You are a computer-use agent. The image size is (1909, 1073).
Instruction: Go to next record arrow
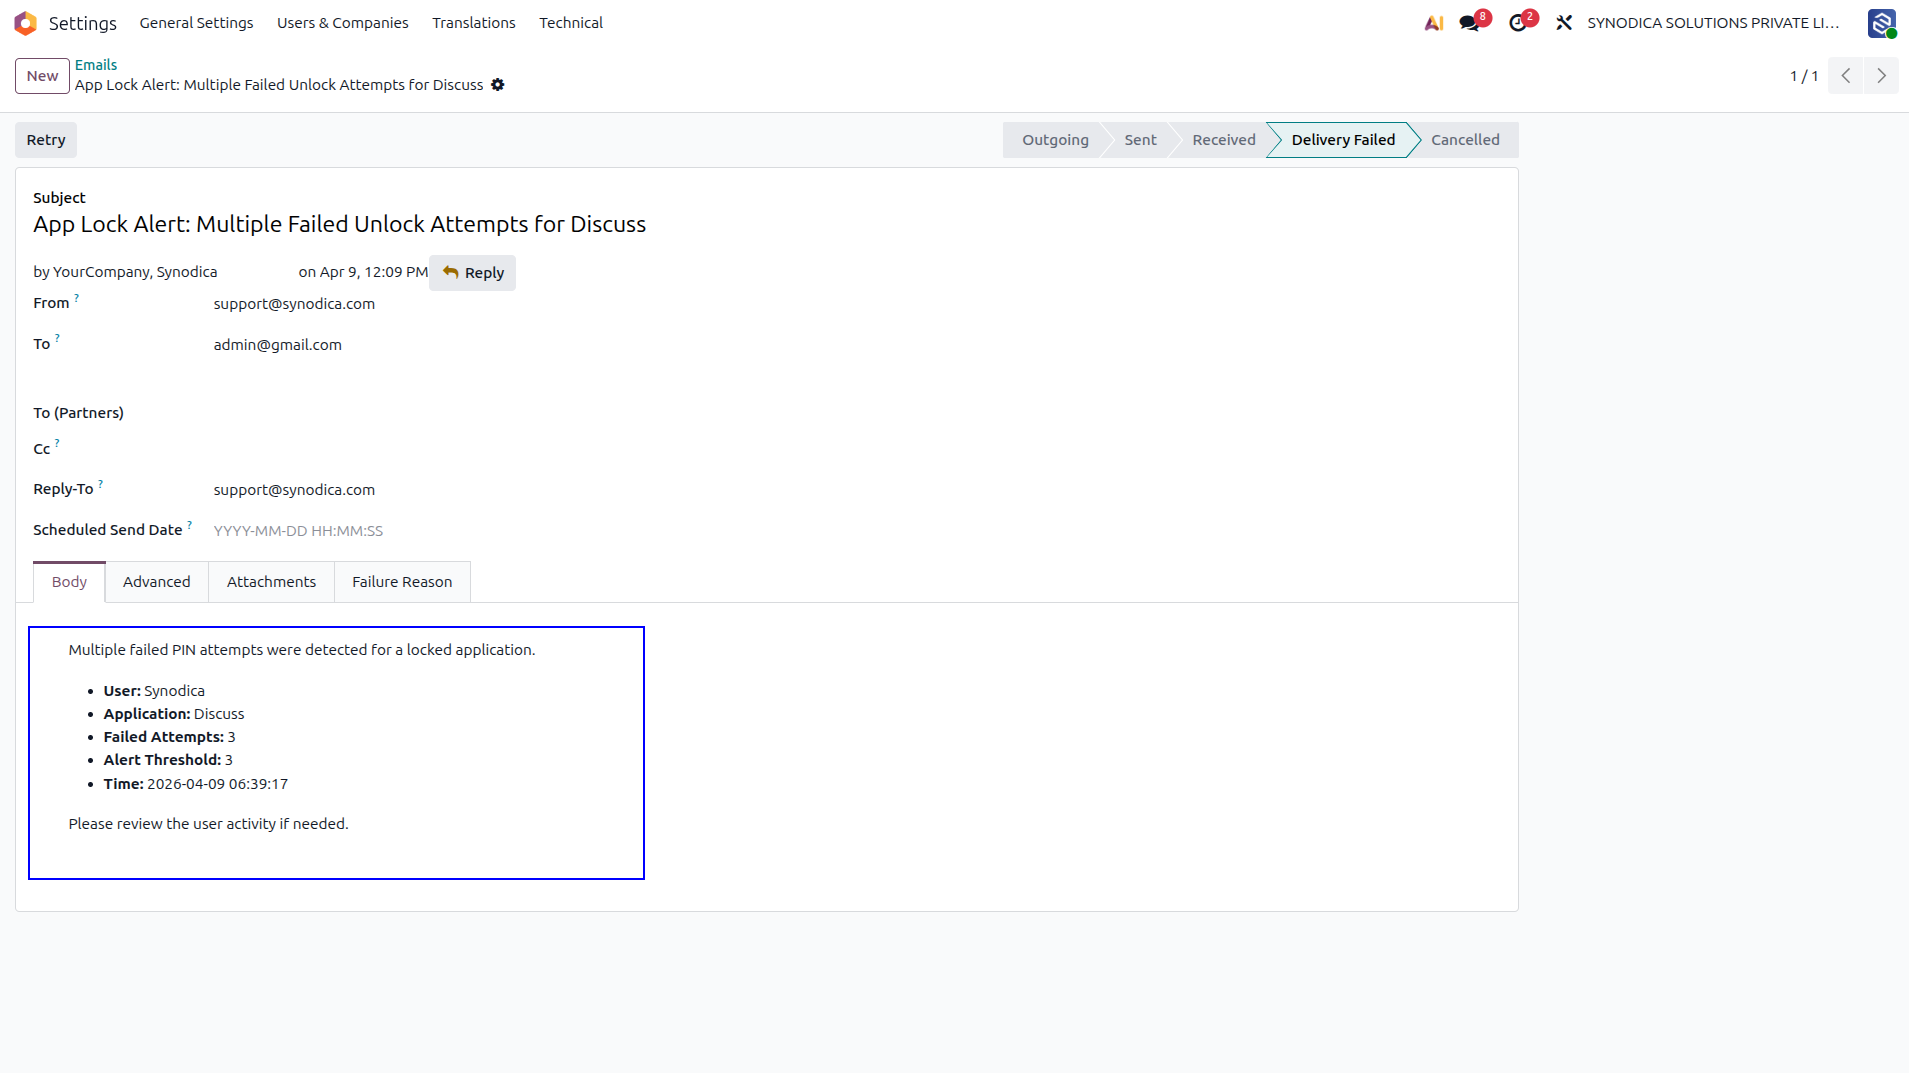point(1881,76)
